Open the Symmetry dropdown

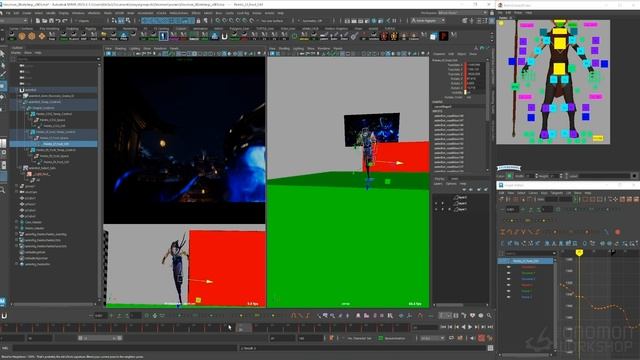[x=313, y=20]
